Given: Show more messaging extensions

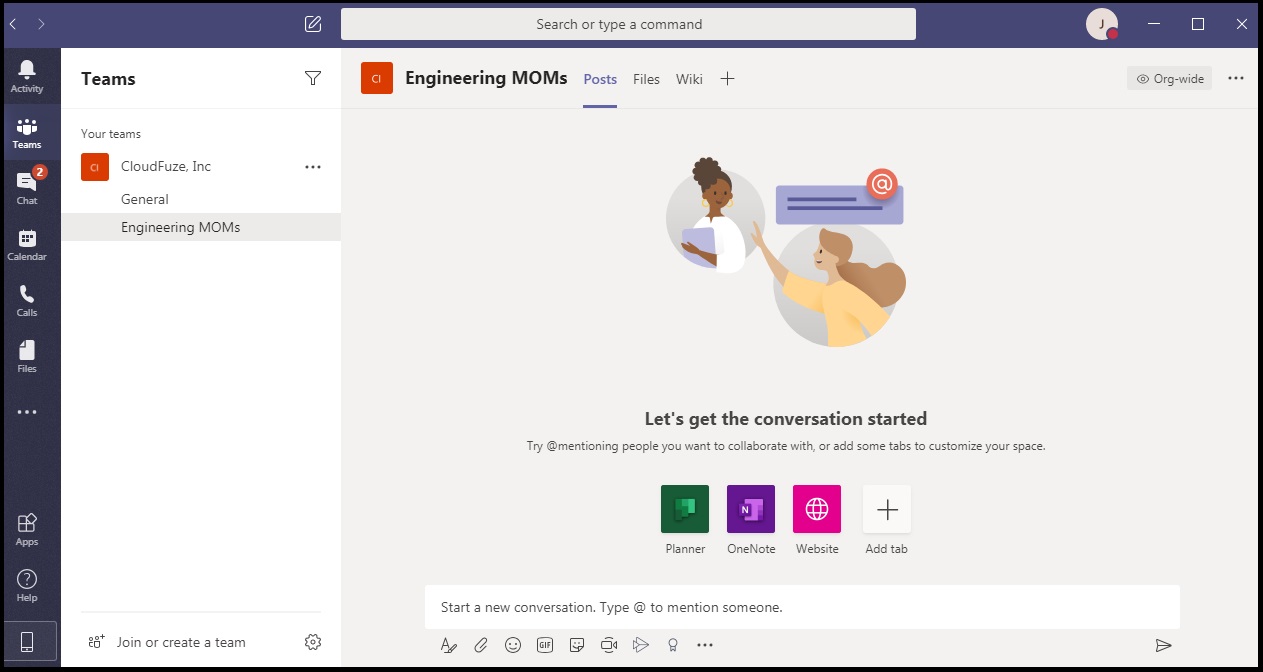Looking at the screenshot, I should tap(705, 645).
